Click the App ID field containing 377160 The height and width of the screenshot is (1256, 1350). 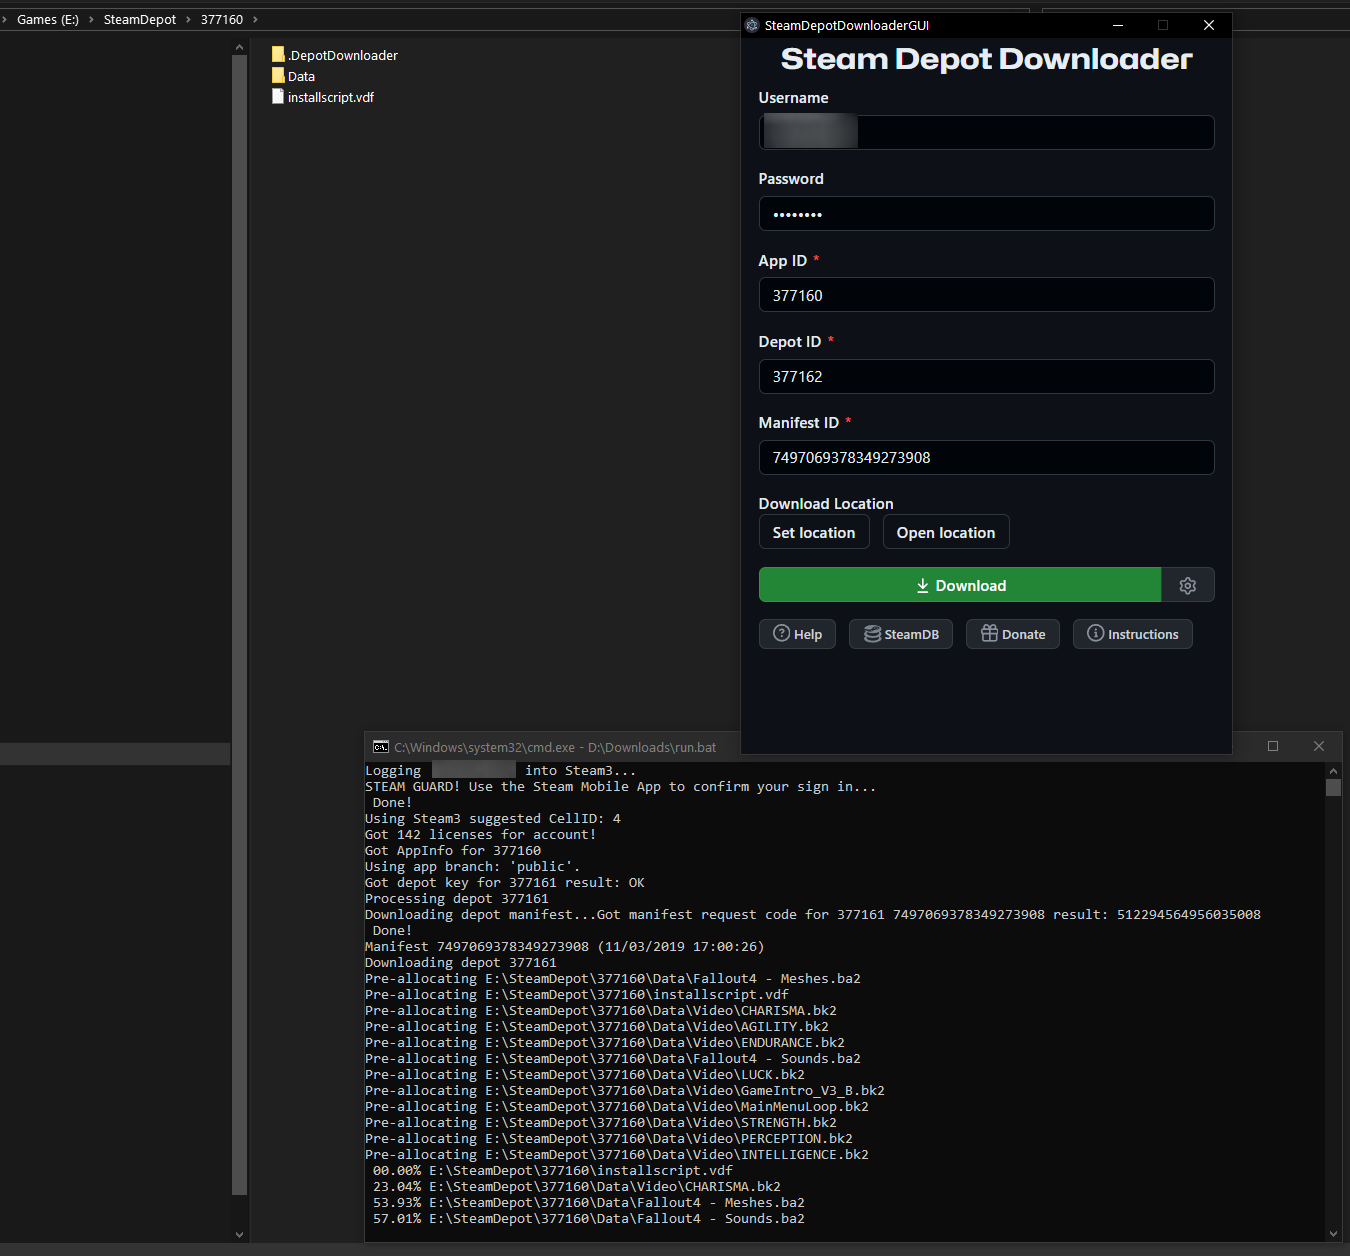click(x=985, y=296)
